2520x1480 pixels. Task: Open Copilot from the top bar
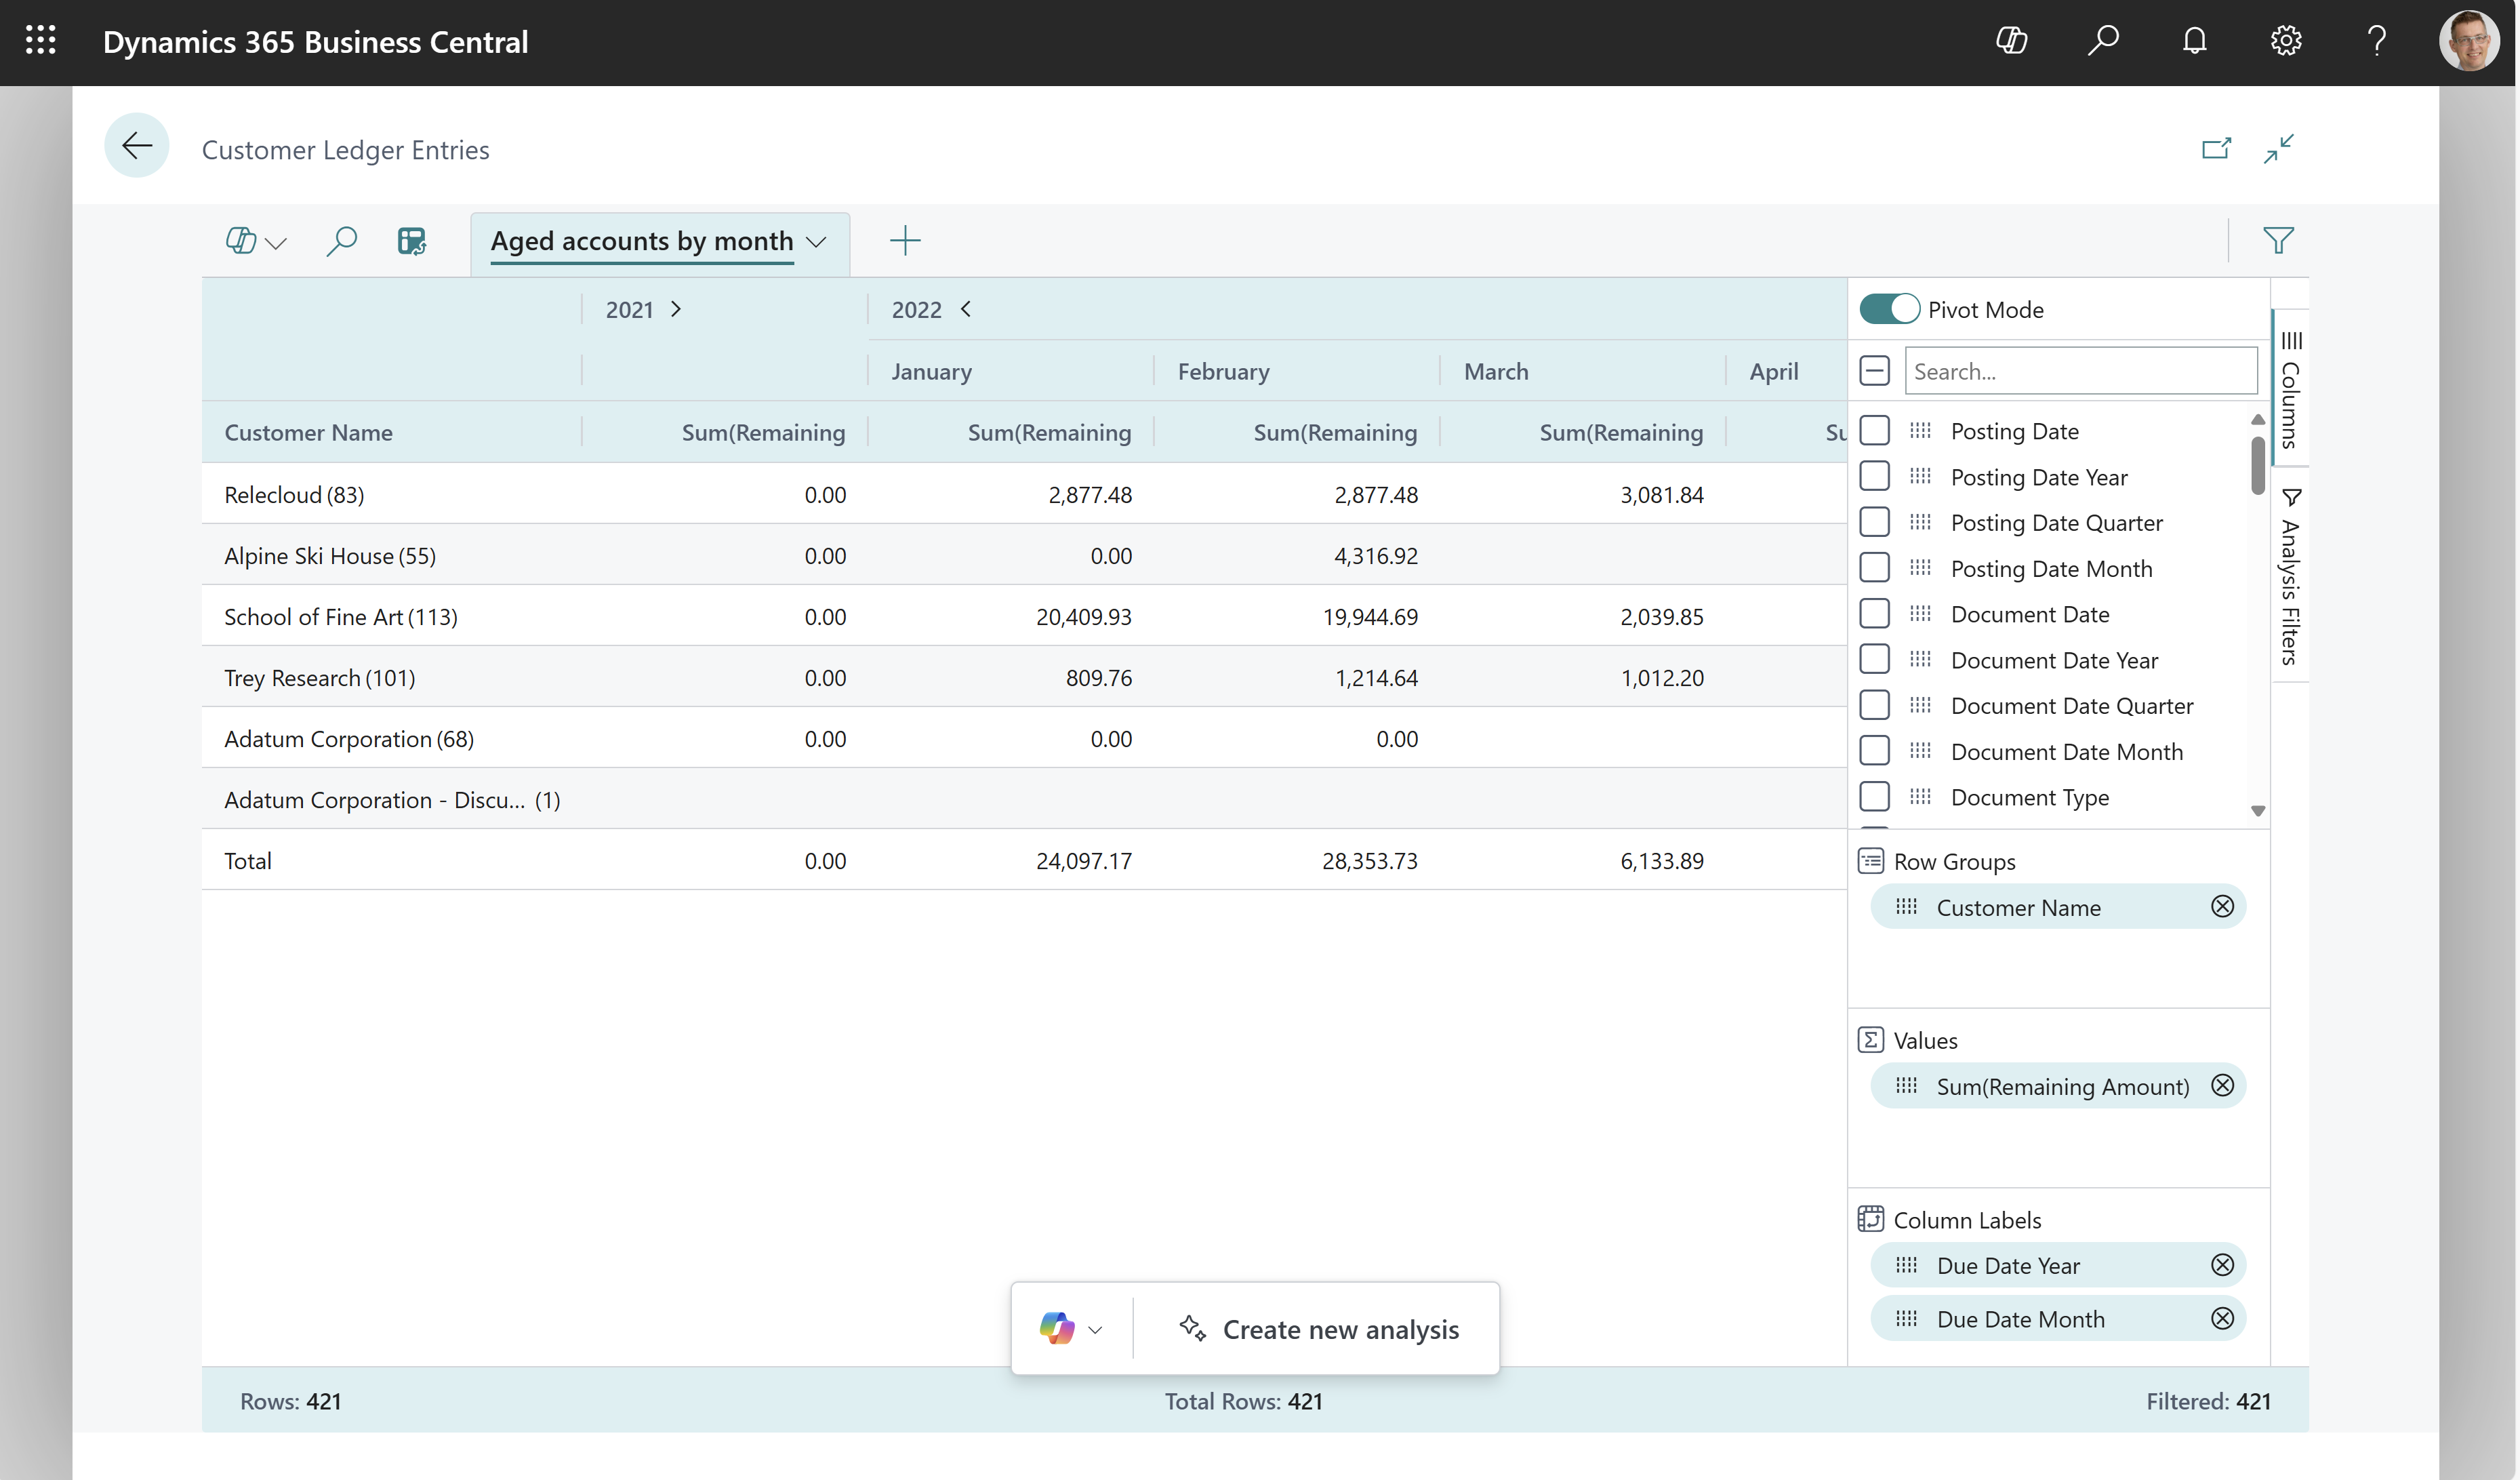[x=2011, y=41]
